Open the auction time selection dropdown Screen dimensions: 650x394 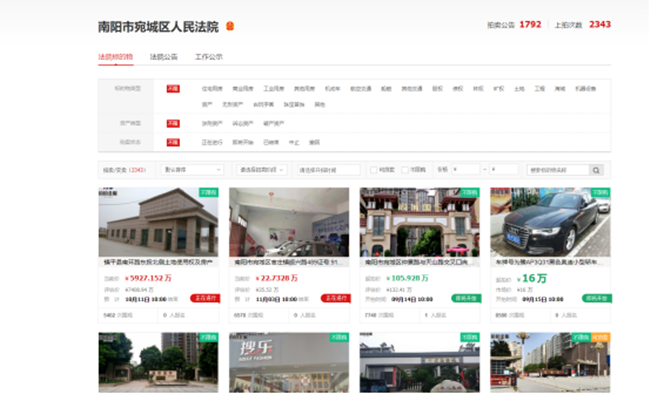pos(262,170)
